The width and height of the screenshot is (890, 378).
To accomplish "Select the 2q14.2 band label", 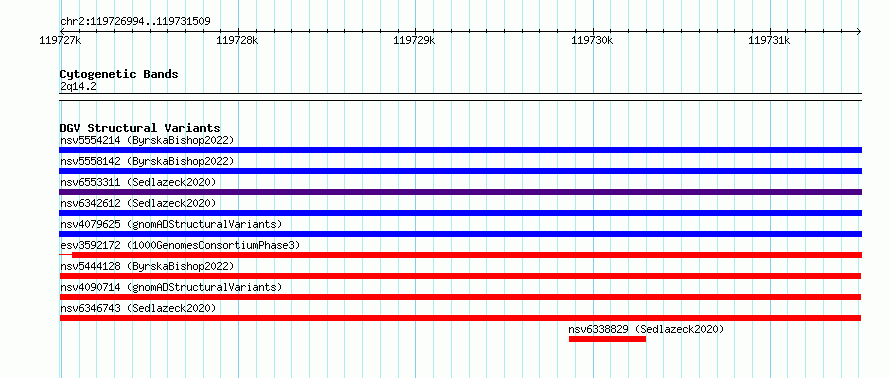I will pyautogui.click(x=78, y=86).
